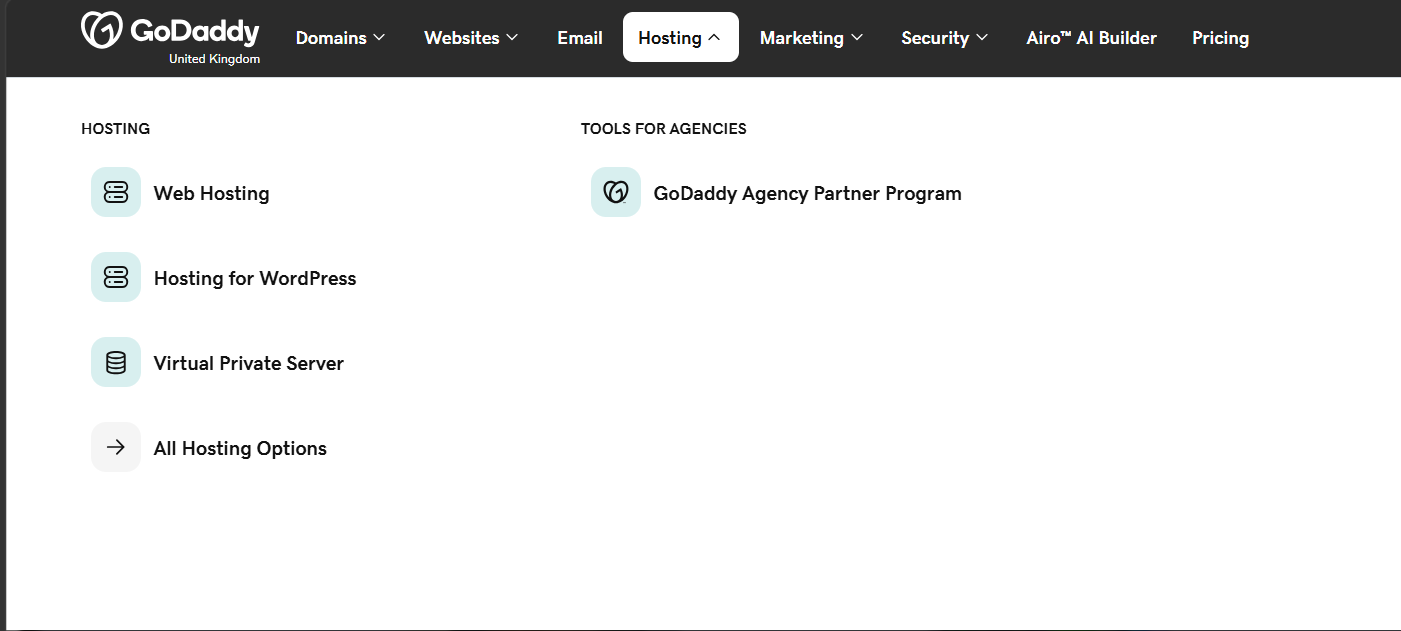Click the Virtual Private Server database icon
The height and width of the screenshot is (631, 1401).
point(116,362)
